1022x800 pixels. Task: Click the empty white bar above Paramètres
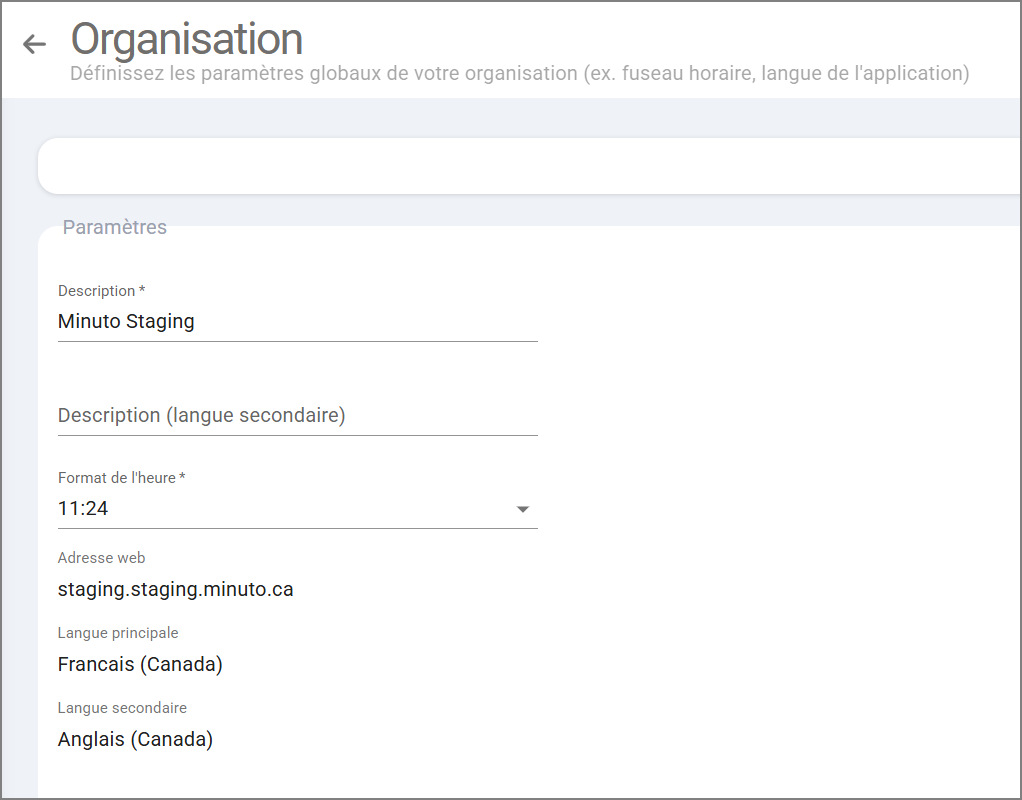(x=530, y=166)
